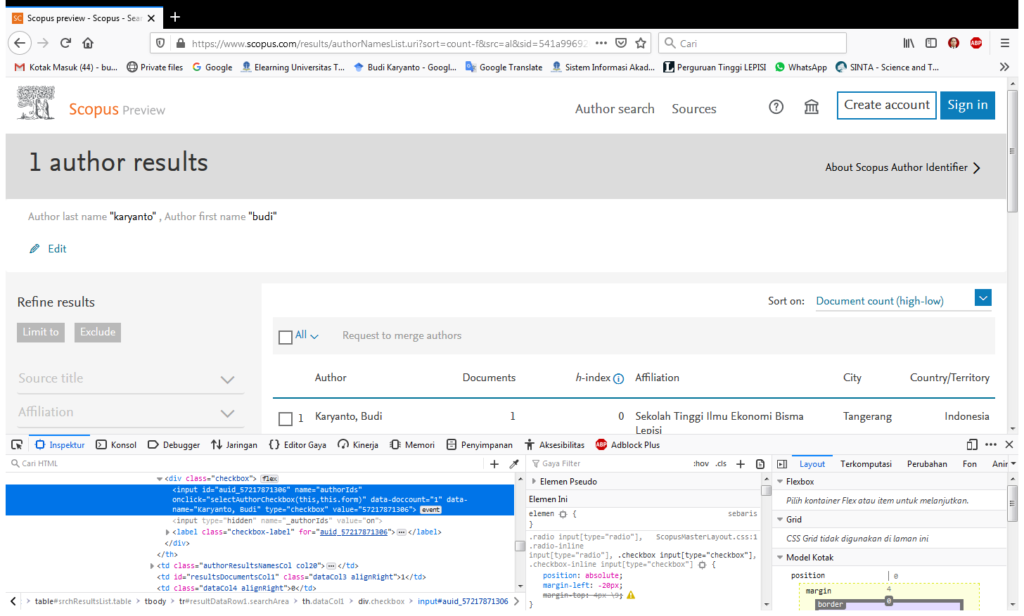
Task: Tick the All authors checkbox
Action: [286, 337]
